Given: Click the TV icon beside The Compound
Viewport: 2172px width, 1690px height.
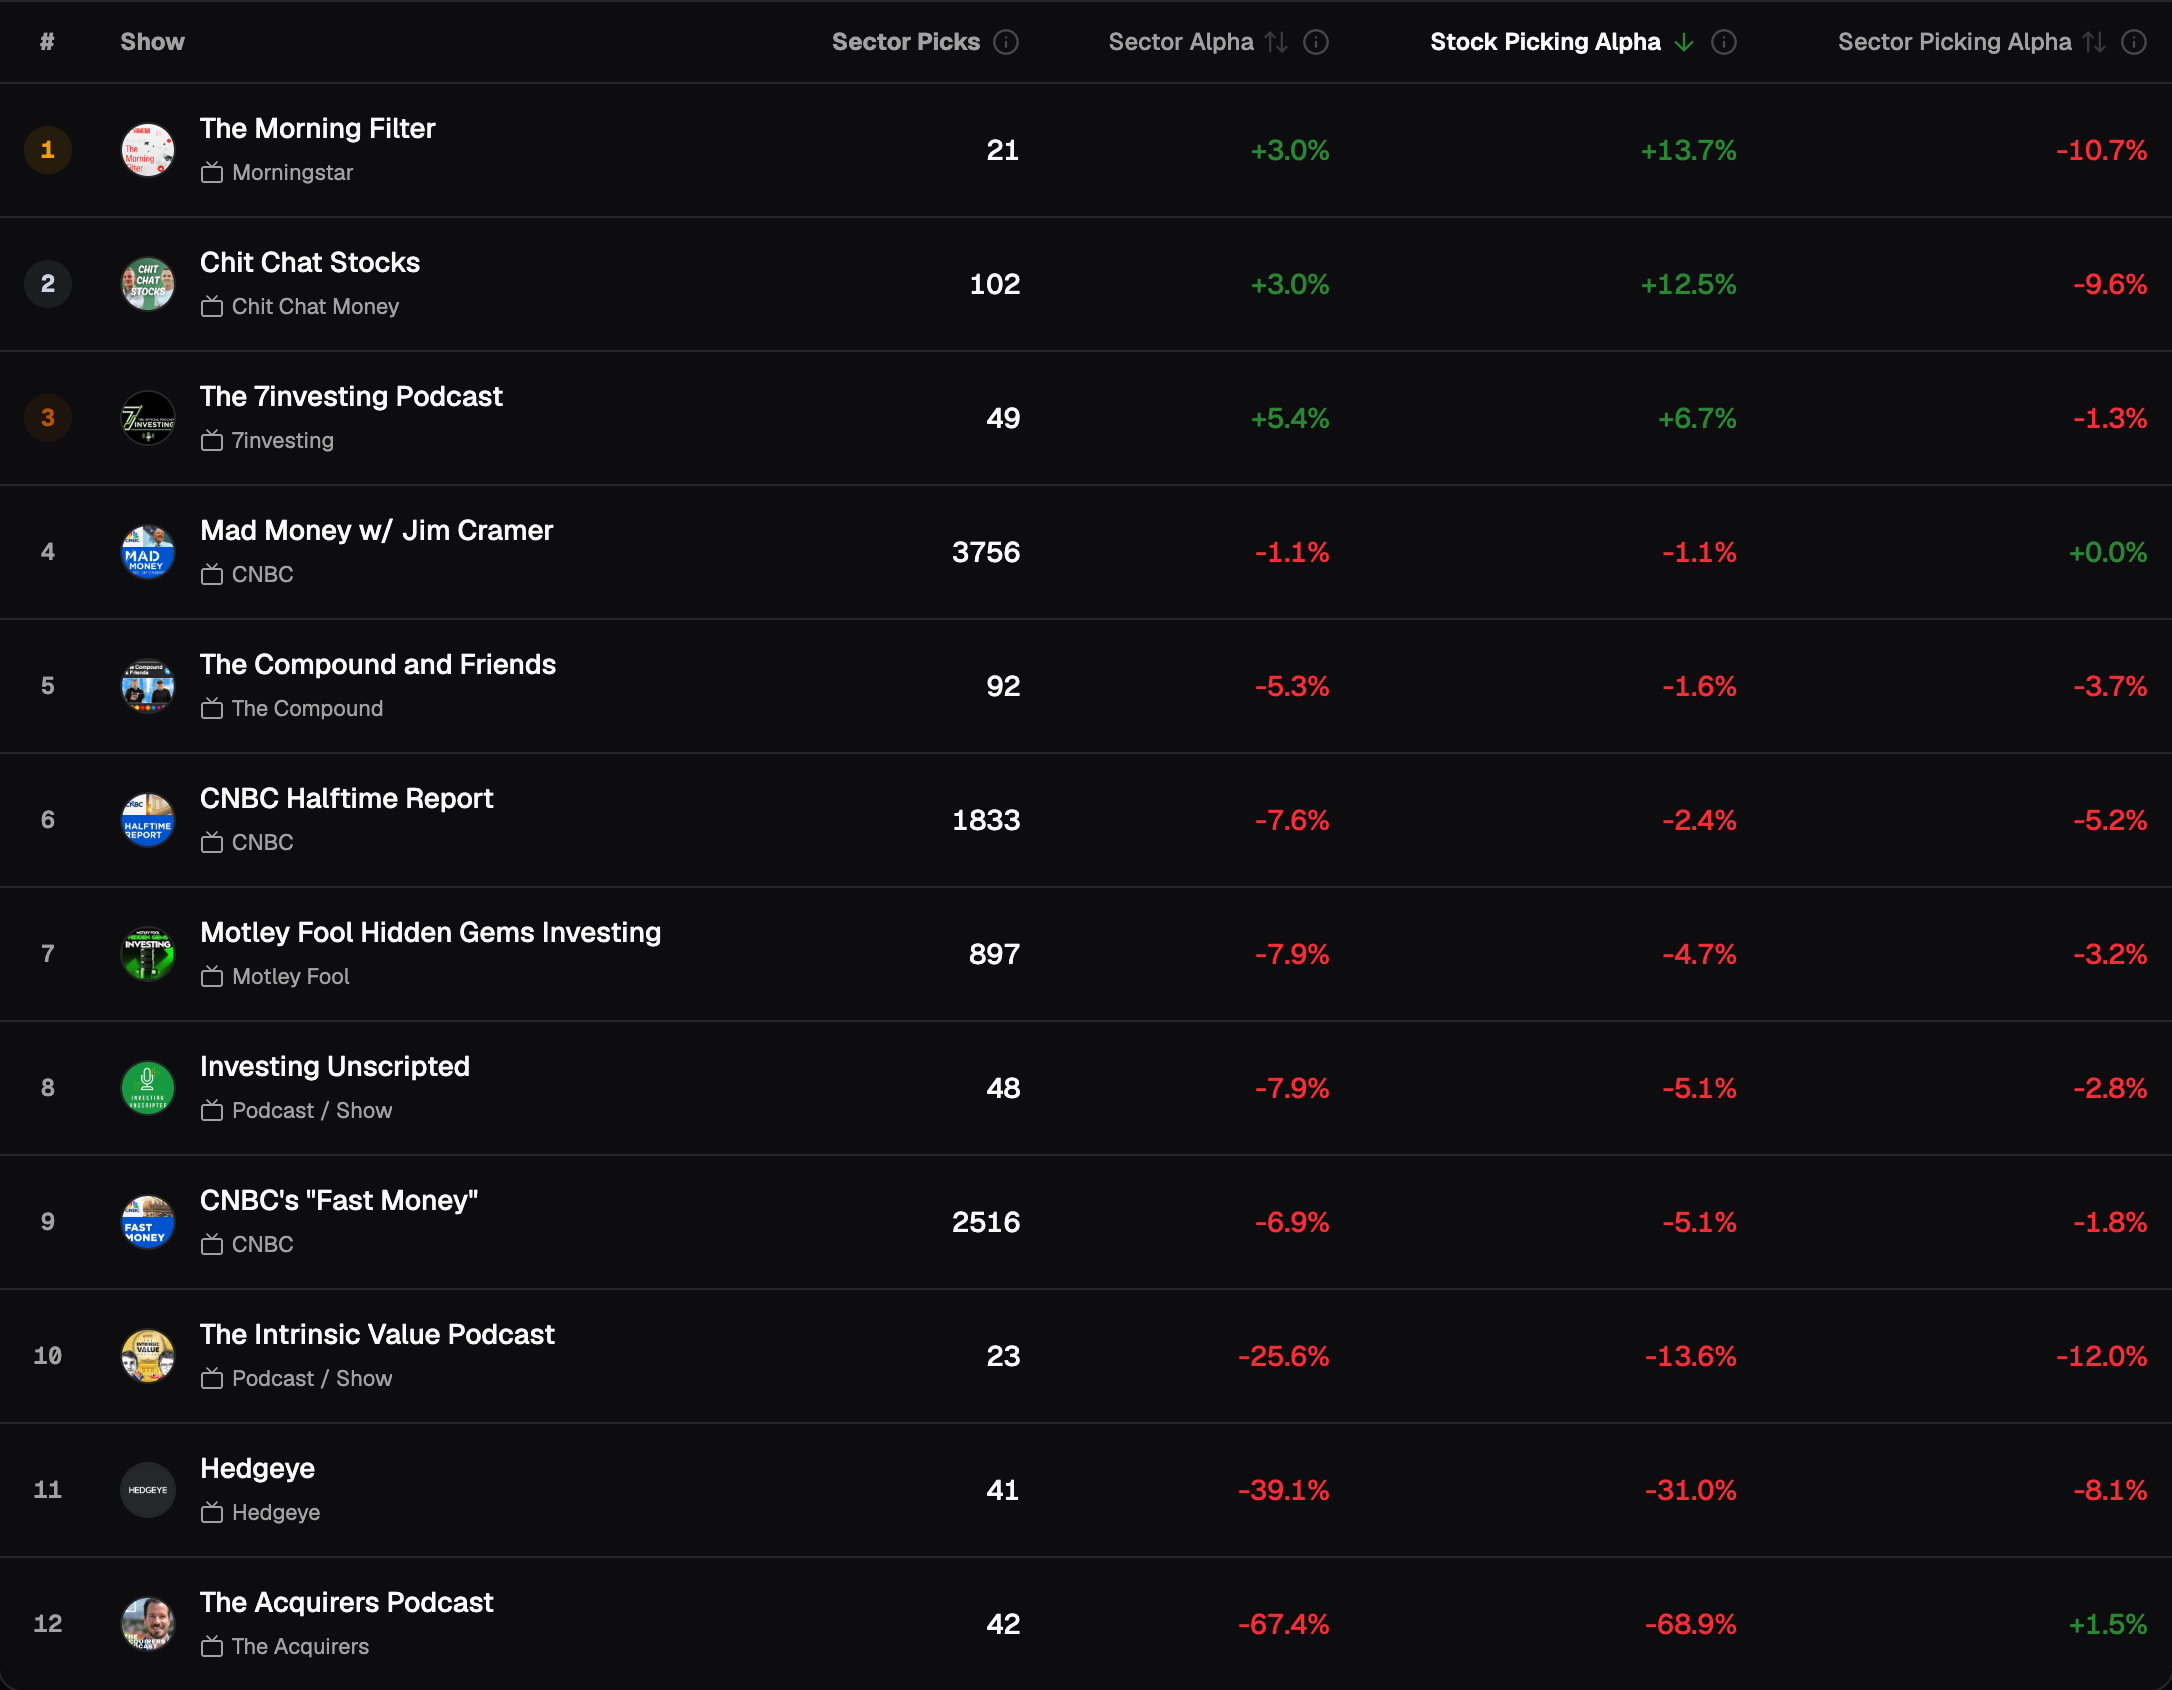Looking at the screenshot, I should pyautogui.click(x=211, y=709).
